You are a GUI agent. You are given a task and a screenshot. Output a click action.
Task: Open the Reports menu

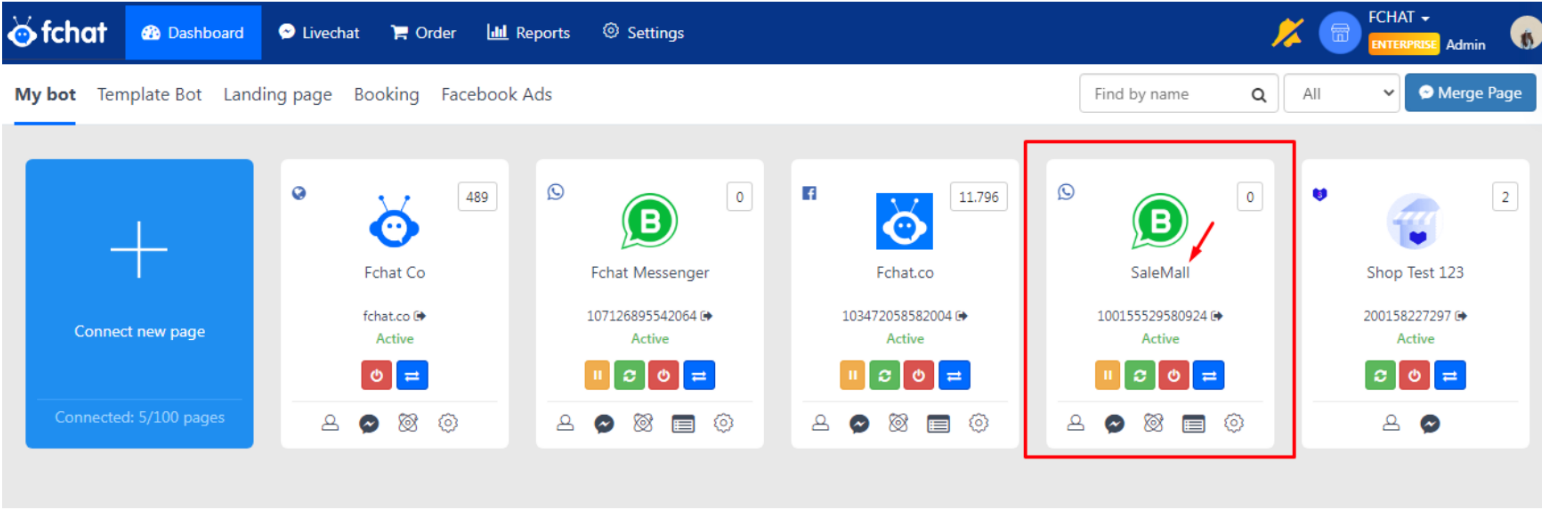[x=528, y=32]
